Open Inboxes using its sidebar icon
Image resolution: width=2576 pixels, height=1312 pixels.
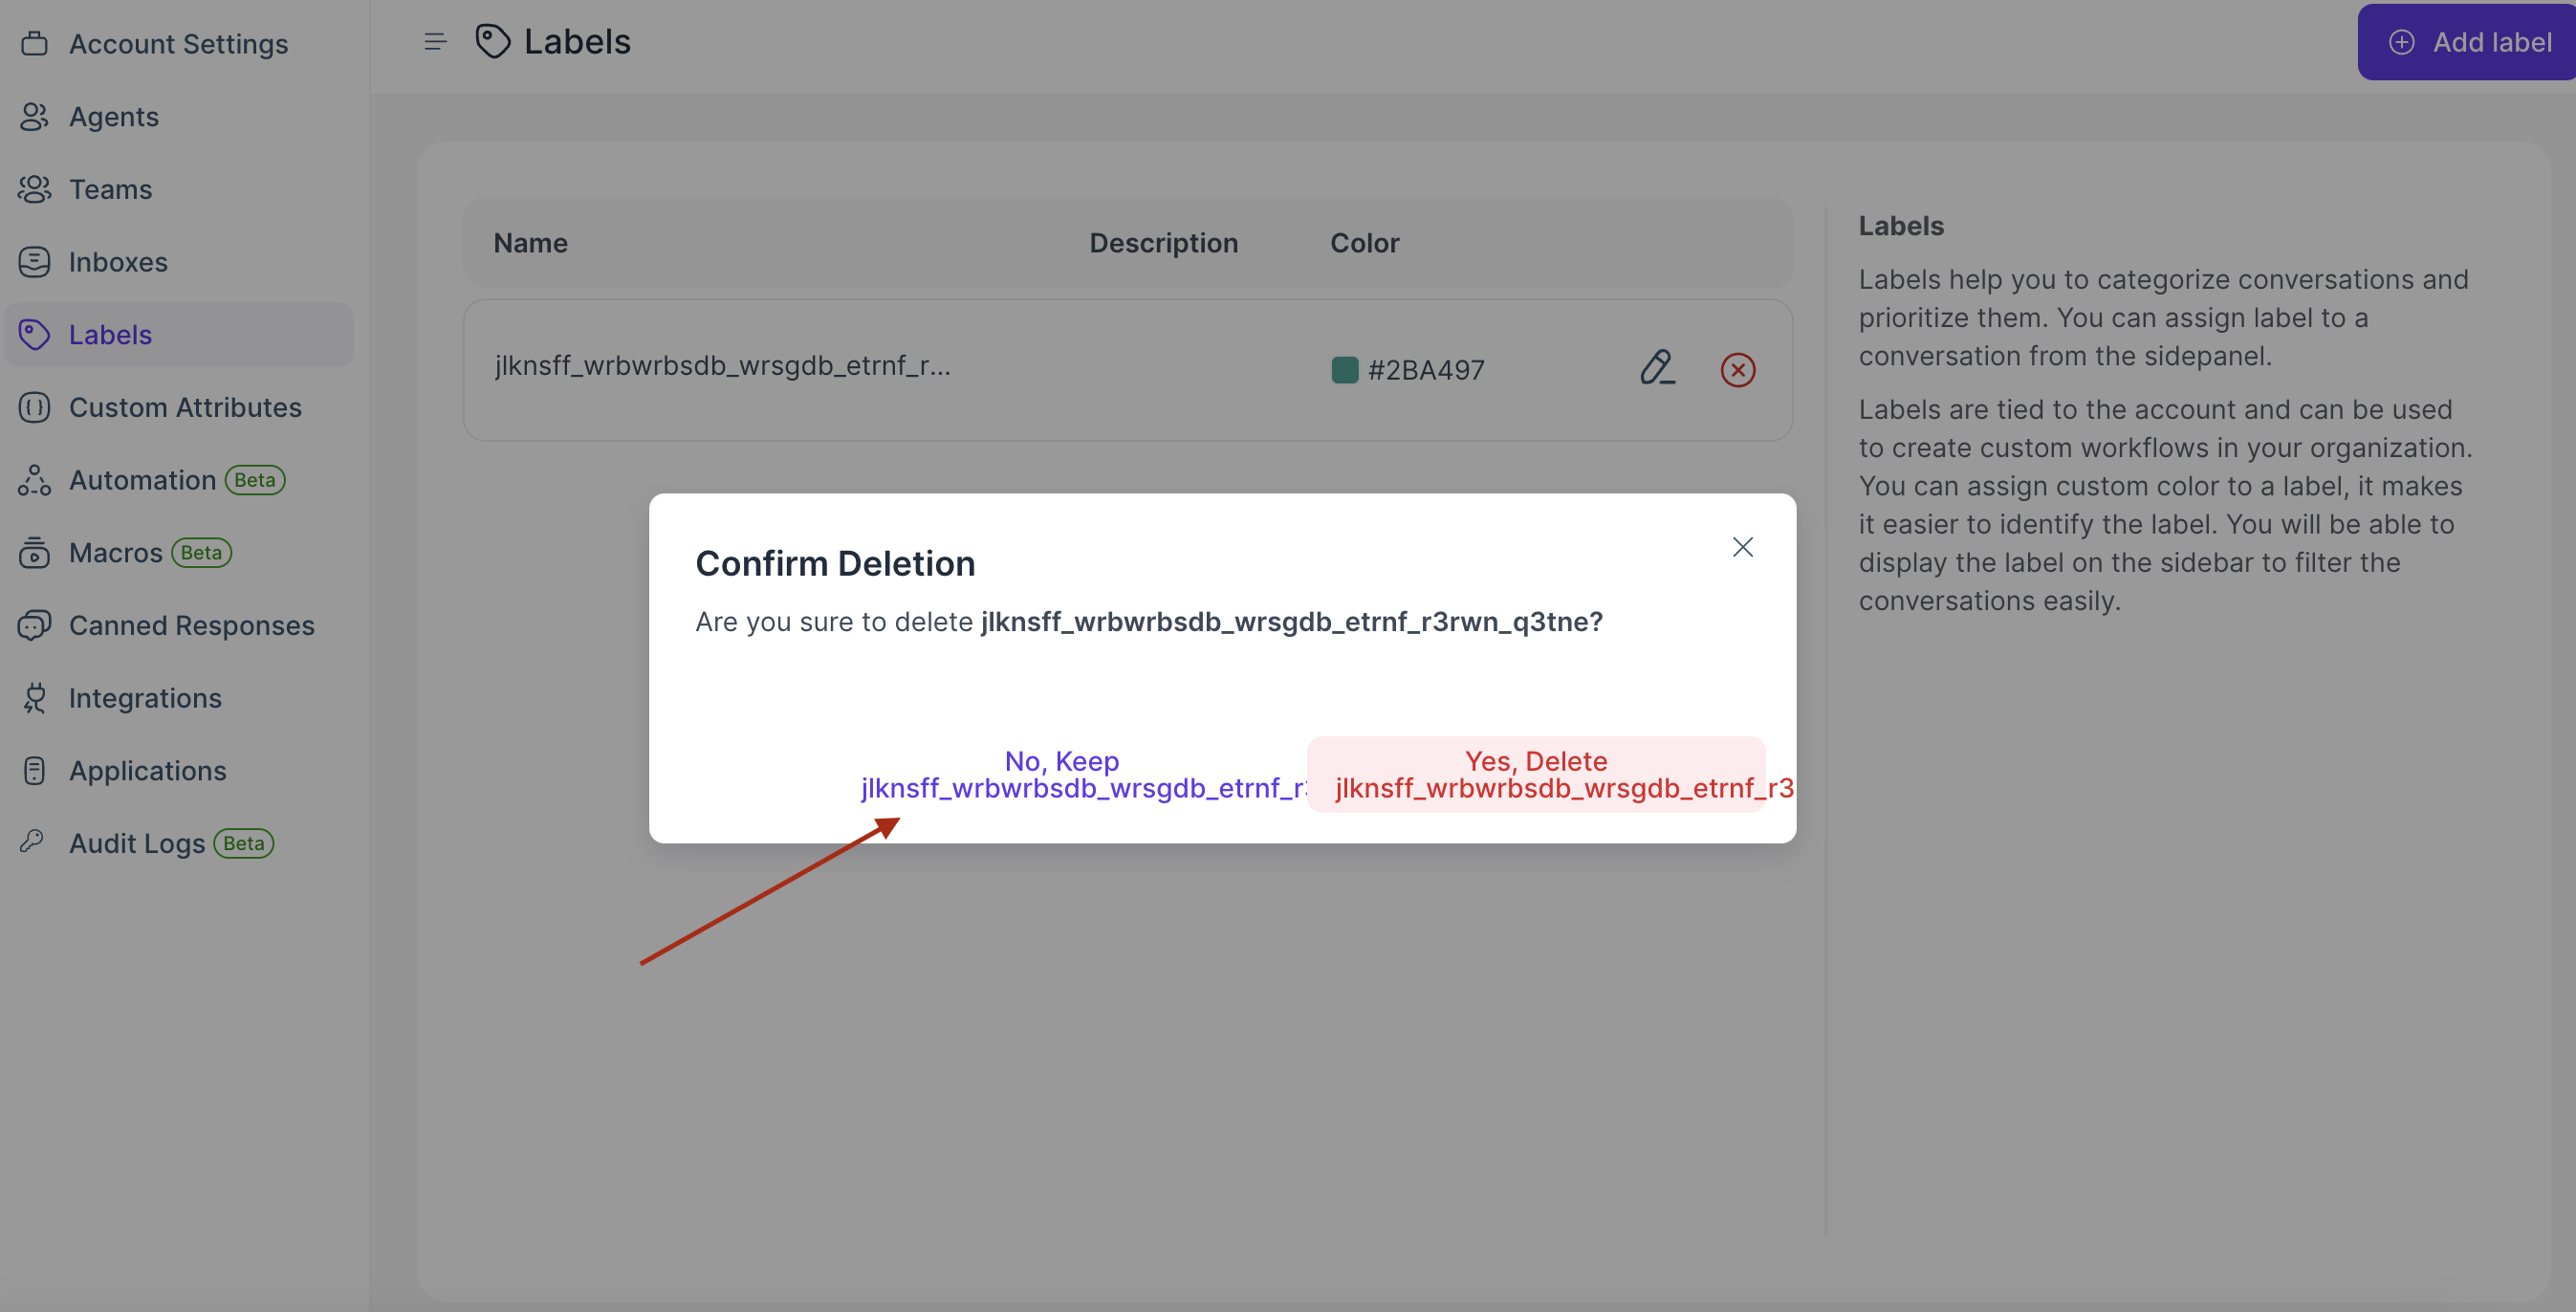(x=34, y=261)
